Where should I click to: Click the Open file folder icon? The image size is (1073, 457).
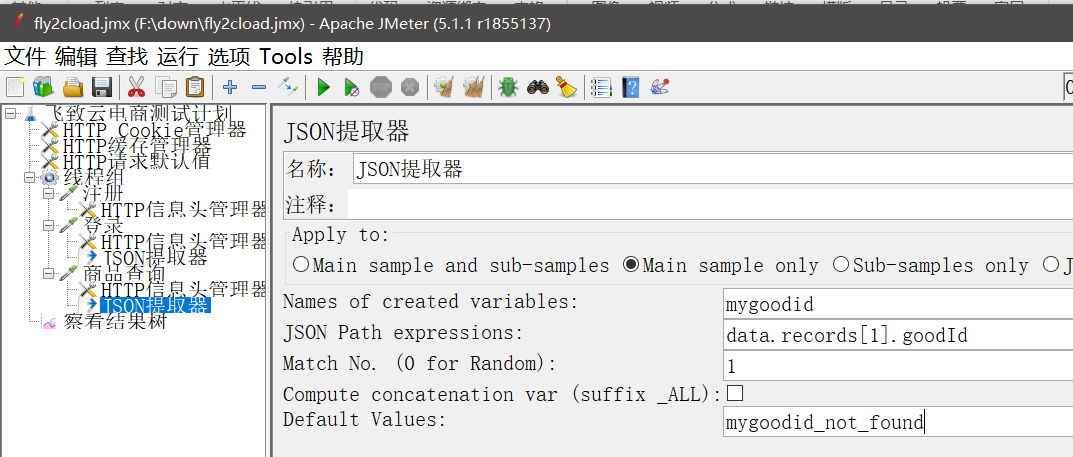(x=73, y=87)
